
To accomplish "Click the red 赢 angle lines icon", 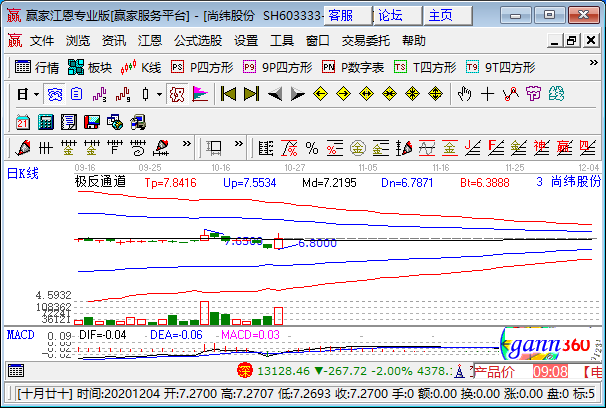I will click(x=564, y=148).
